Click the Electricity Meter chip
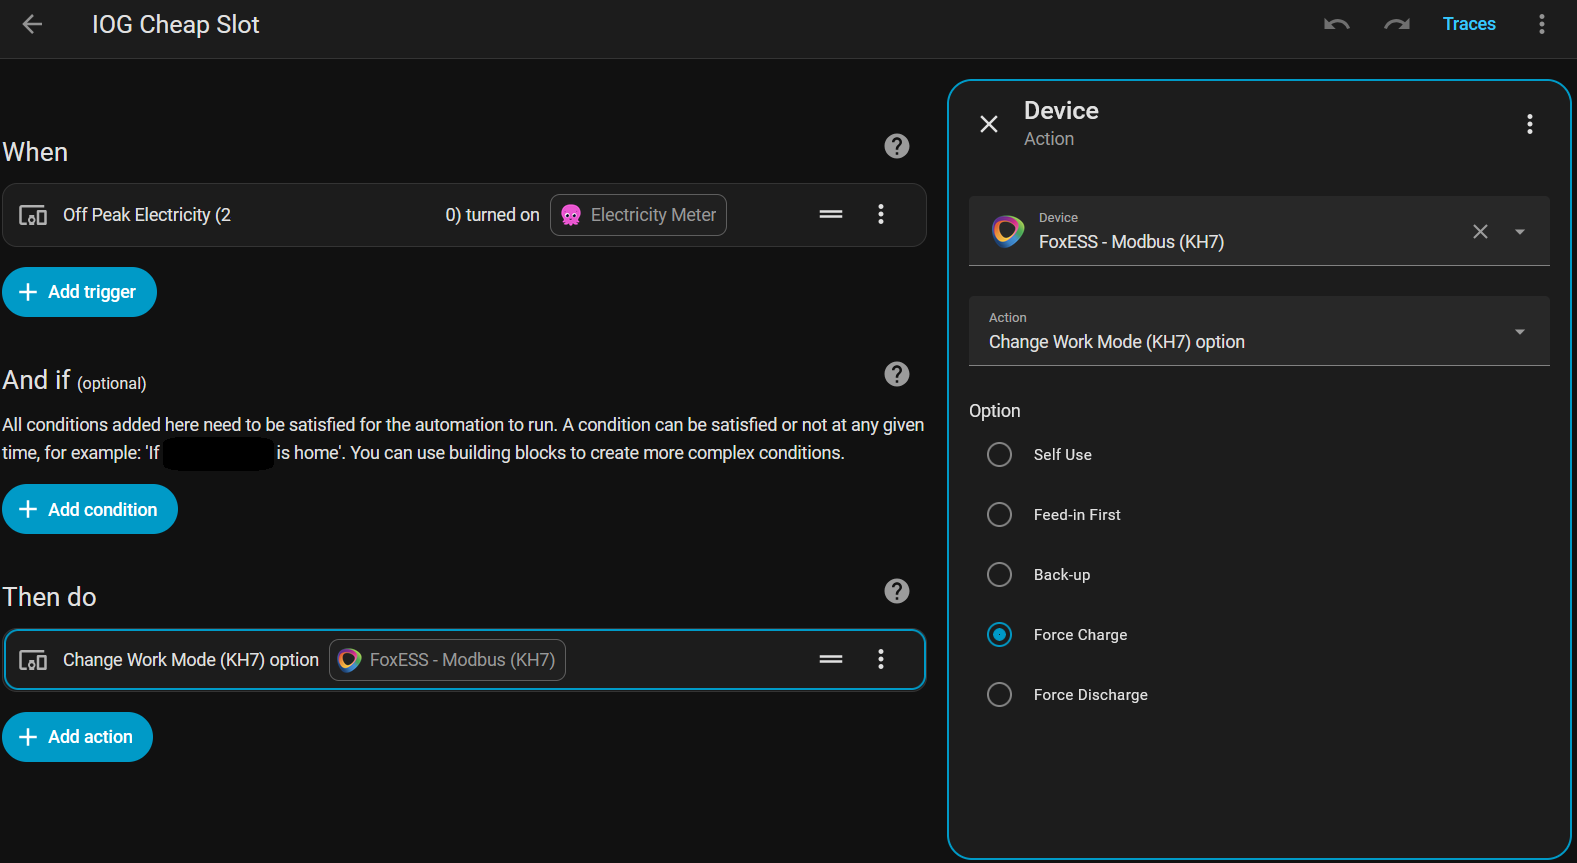Image resolution: width=1577 pixels, height=863 pixels. click(638, 215)
